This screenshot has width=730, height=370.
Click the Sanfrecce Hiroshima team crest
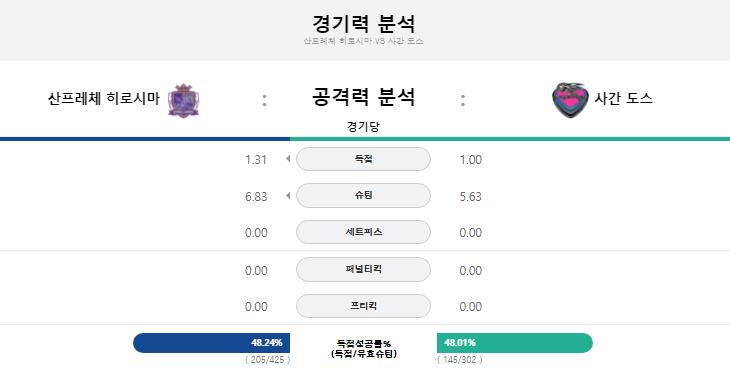coord(183,100)
